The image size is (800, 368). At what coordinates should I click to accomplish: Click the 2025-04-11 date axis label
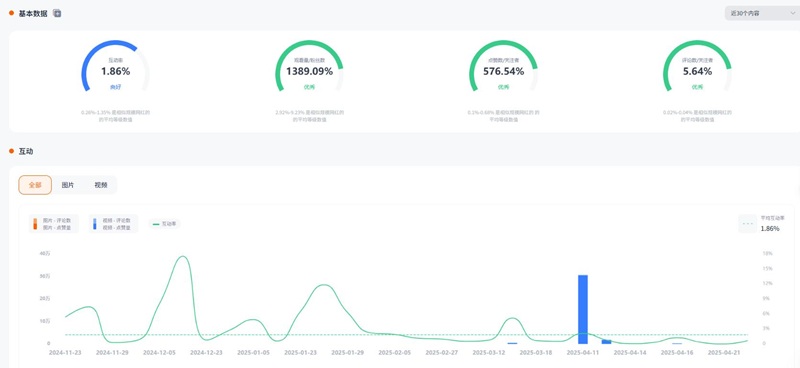[x=583, y=353]
